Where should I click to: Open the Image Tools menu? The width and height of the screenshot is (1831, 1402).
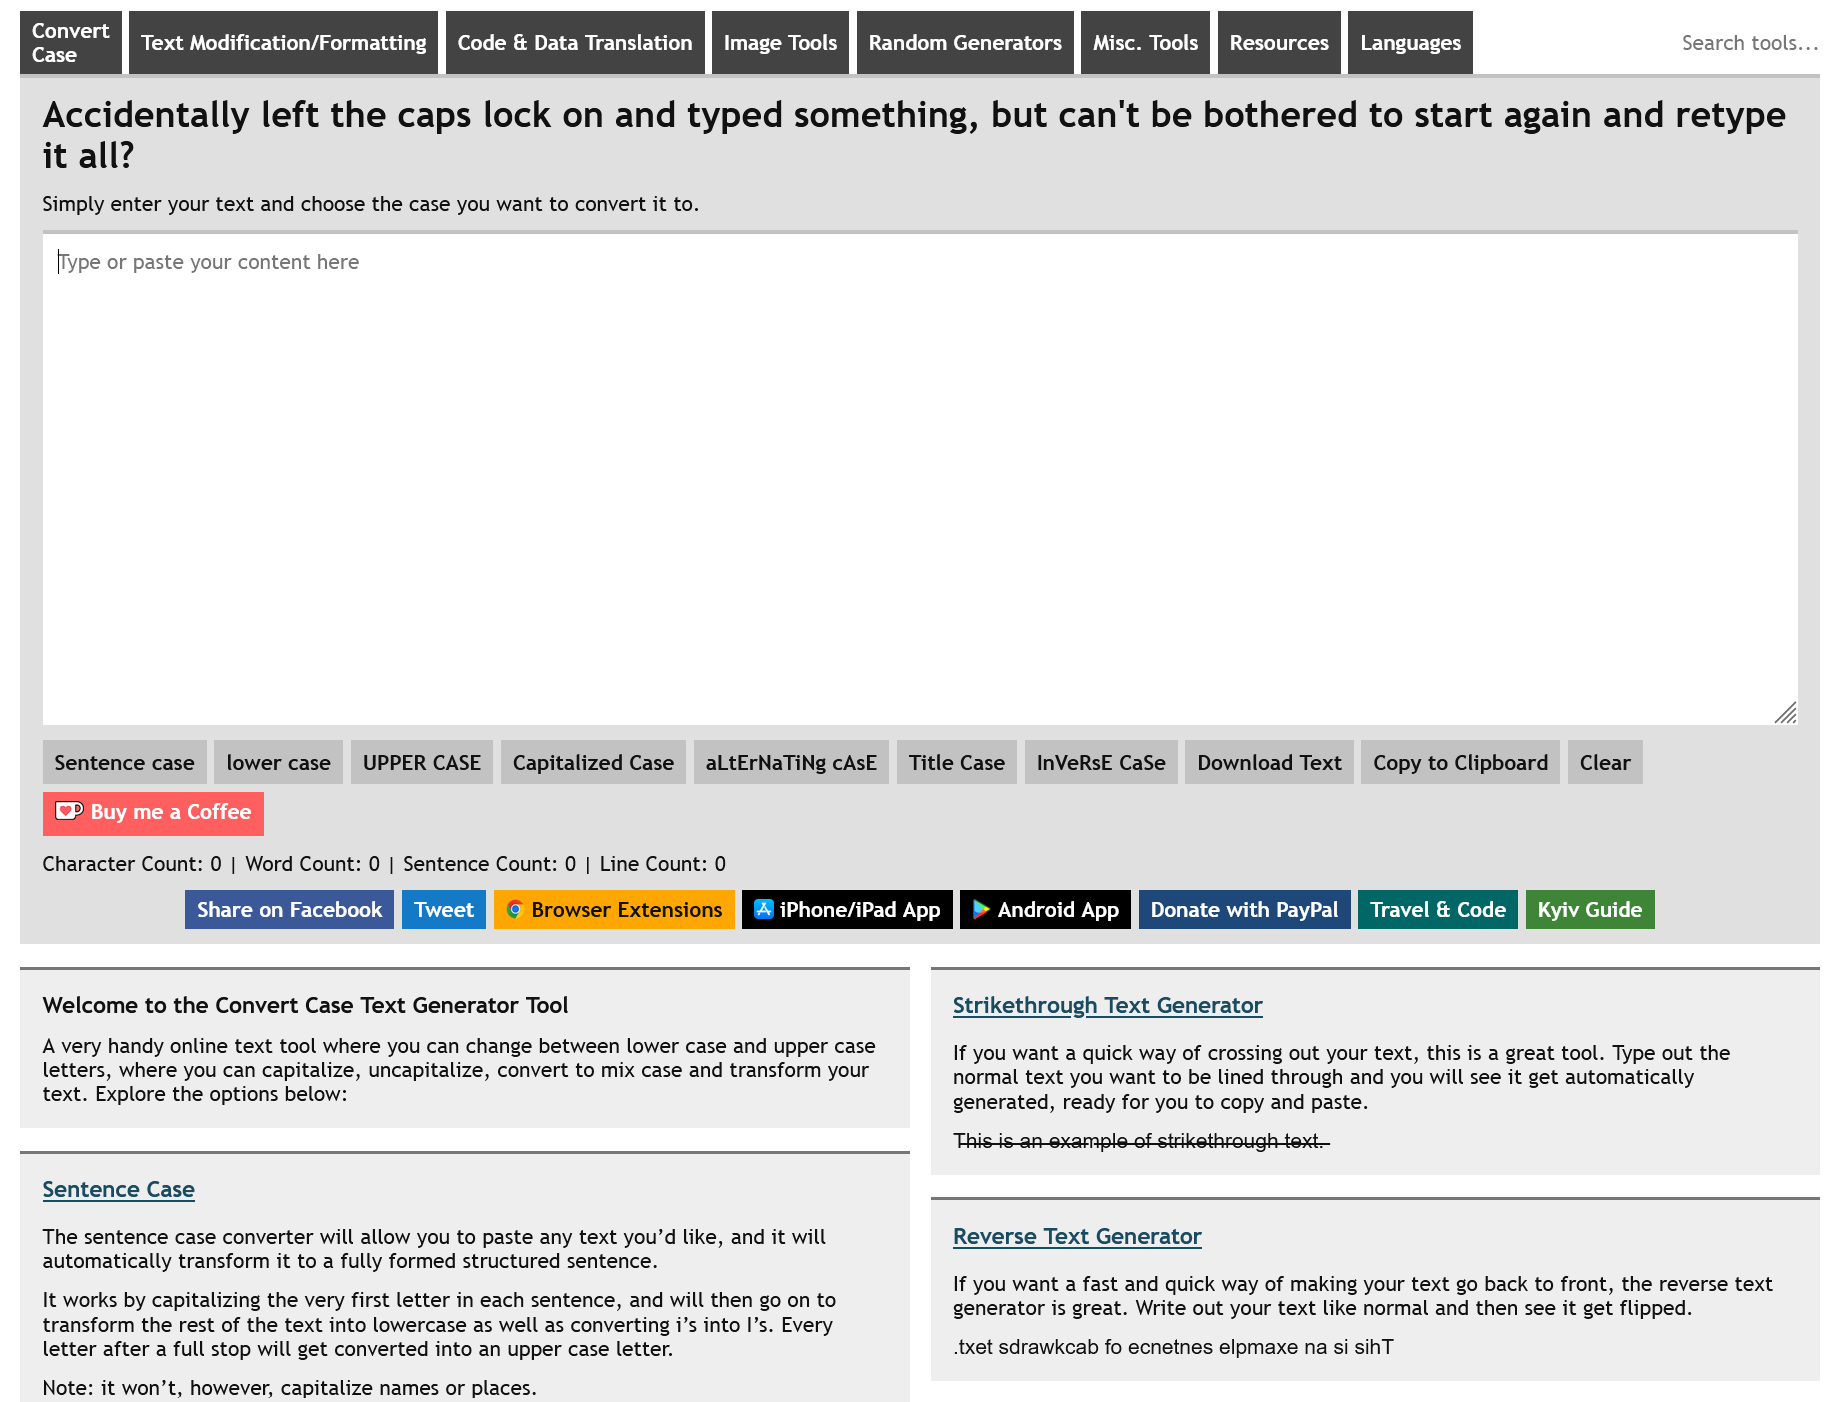click(780, 43)
